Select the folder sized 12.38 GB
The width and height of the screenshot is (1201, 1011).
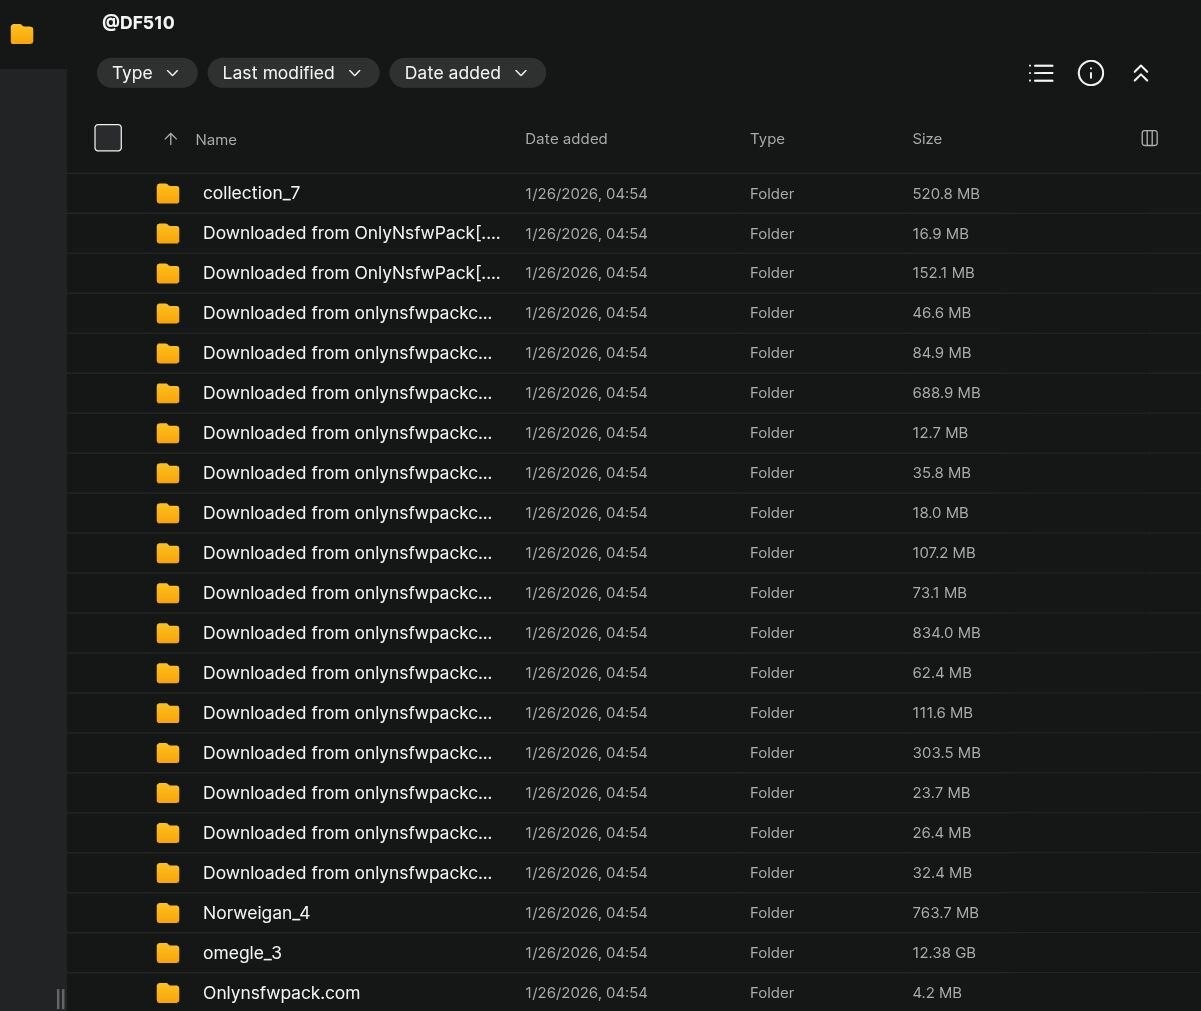tap(242, 953)
